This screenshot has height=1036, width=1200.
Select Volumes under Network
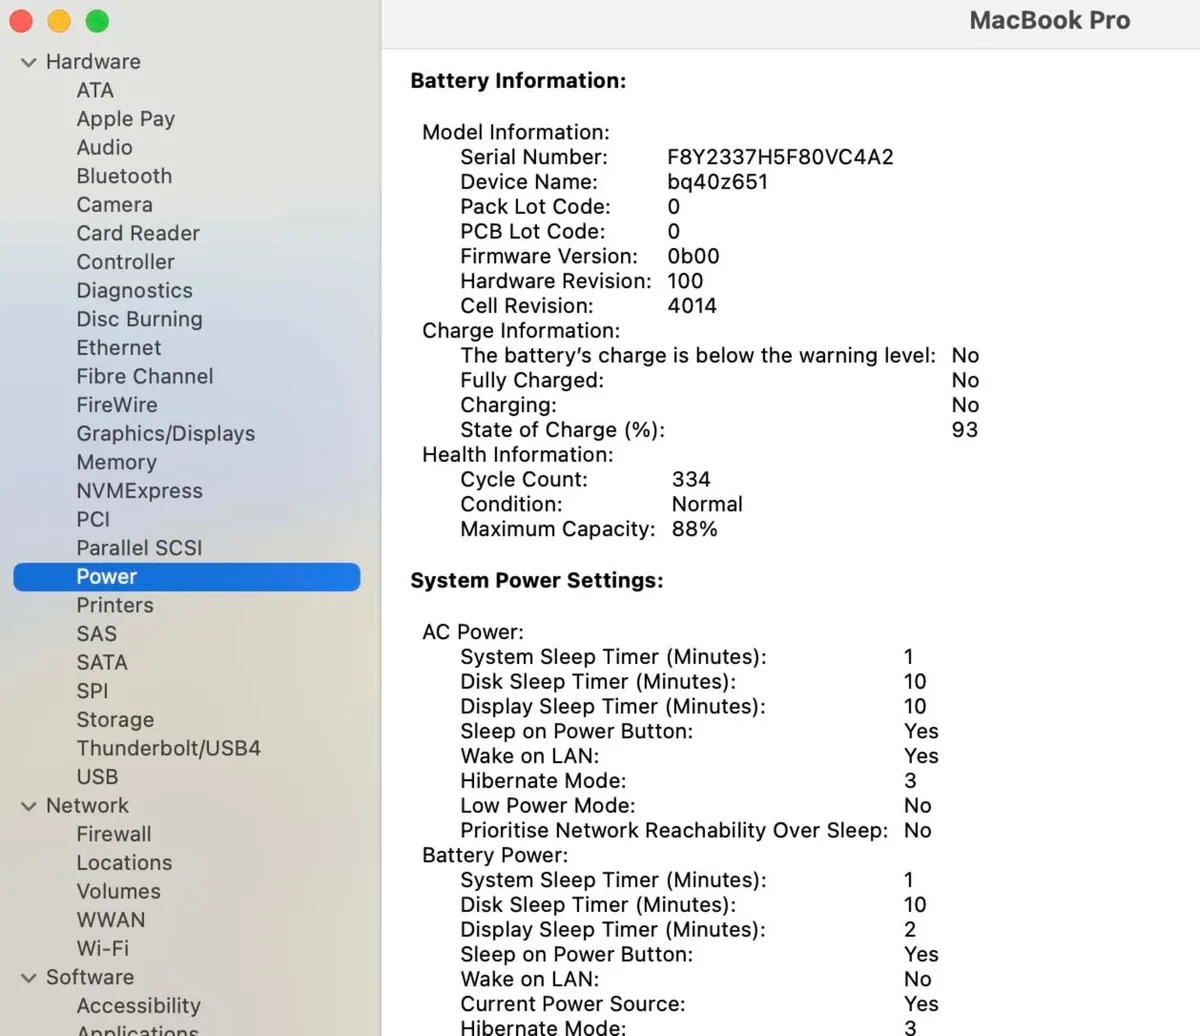[118, 891]
